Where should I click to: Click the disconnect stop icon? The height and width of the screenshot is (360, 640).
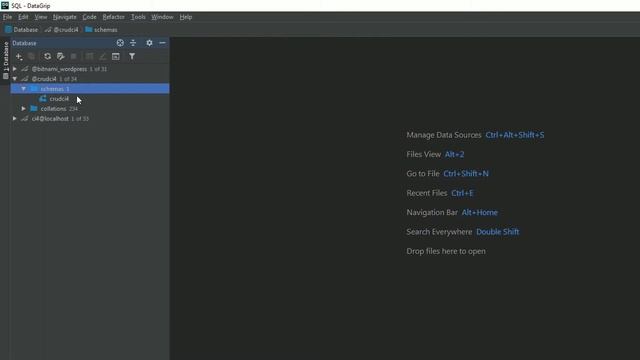[x=73, y=56]
